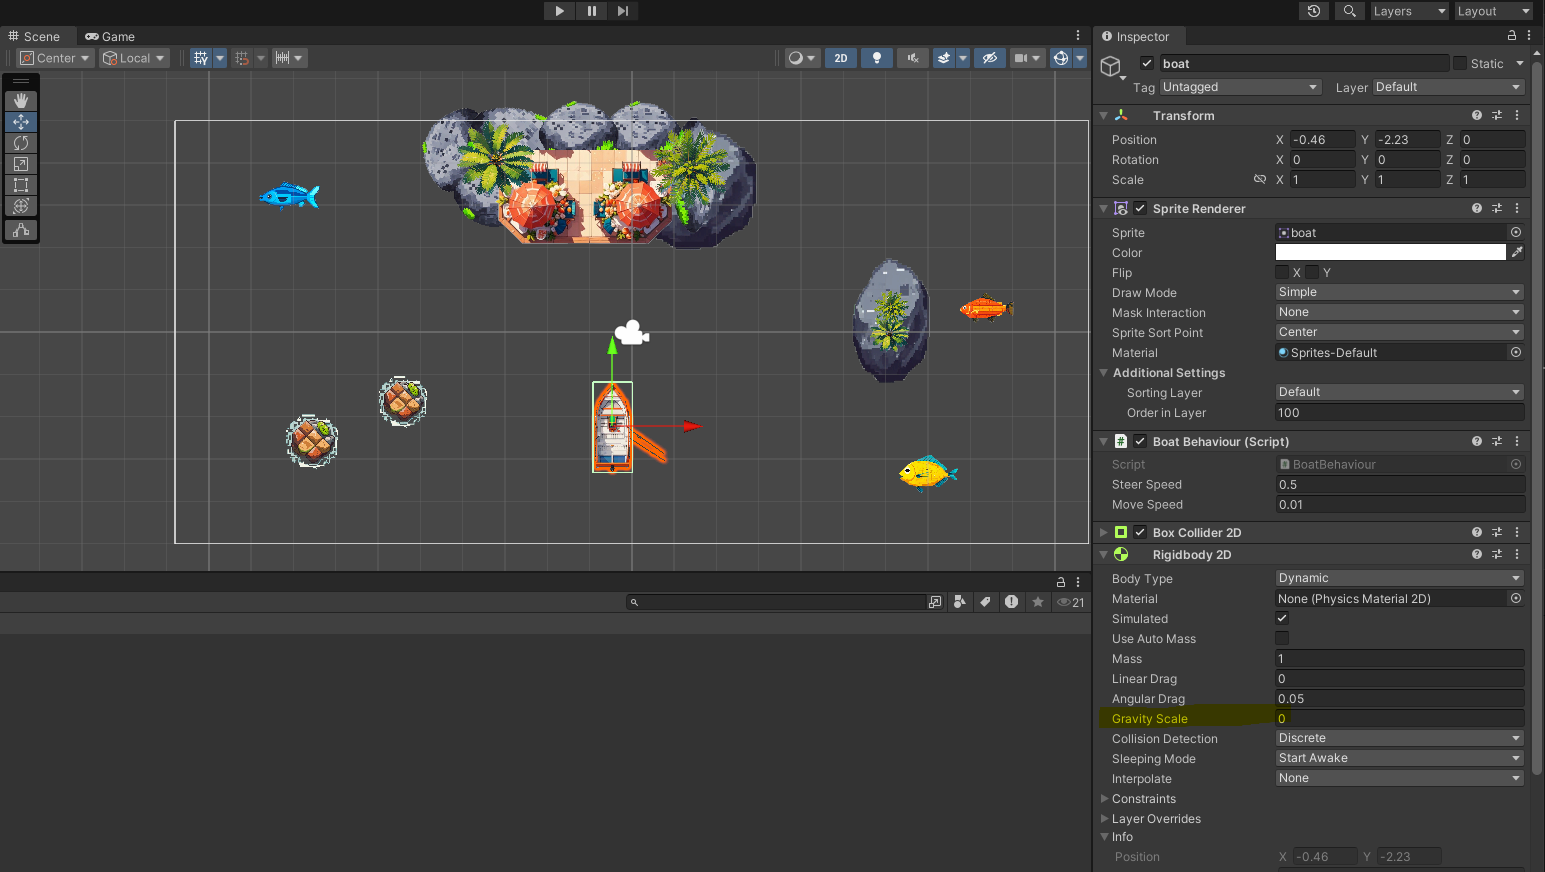1545x872 pixels.
Task: Toggle scene view lighting
Action: (877, 57)
